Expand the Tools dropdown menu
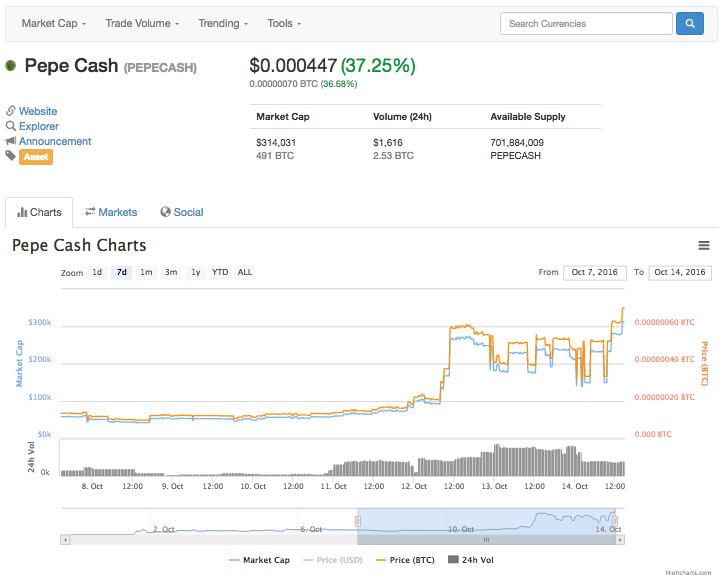 coord(284,24)
